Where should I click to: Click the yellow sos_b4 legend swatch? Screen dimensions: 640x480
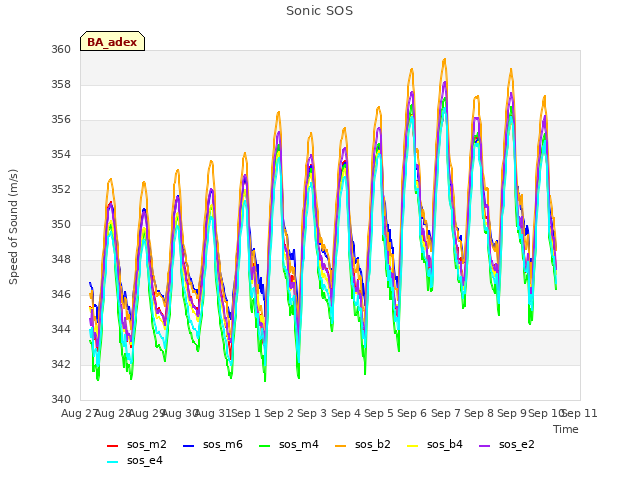click(x=413, y=446)
